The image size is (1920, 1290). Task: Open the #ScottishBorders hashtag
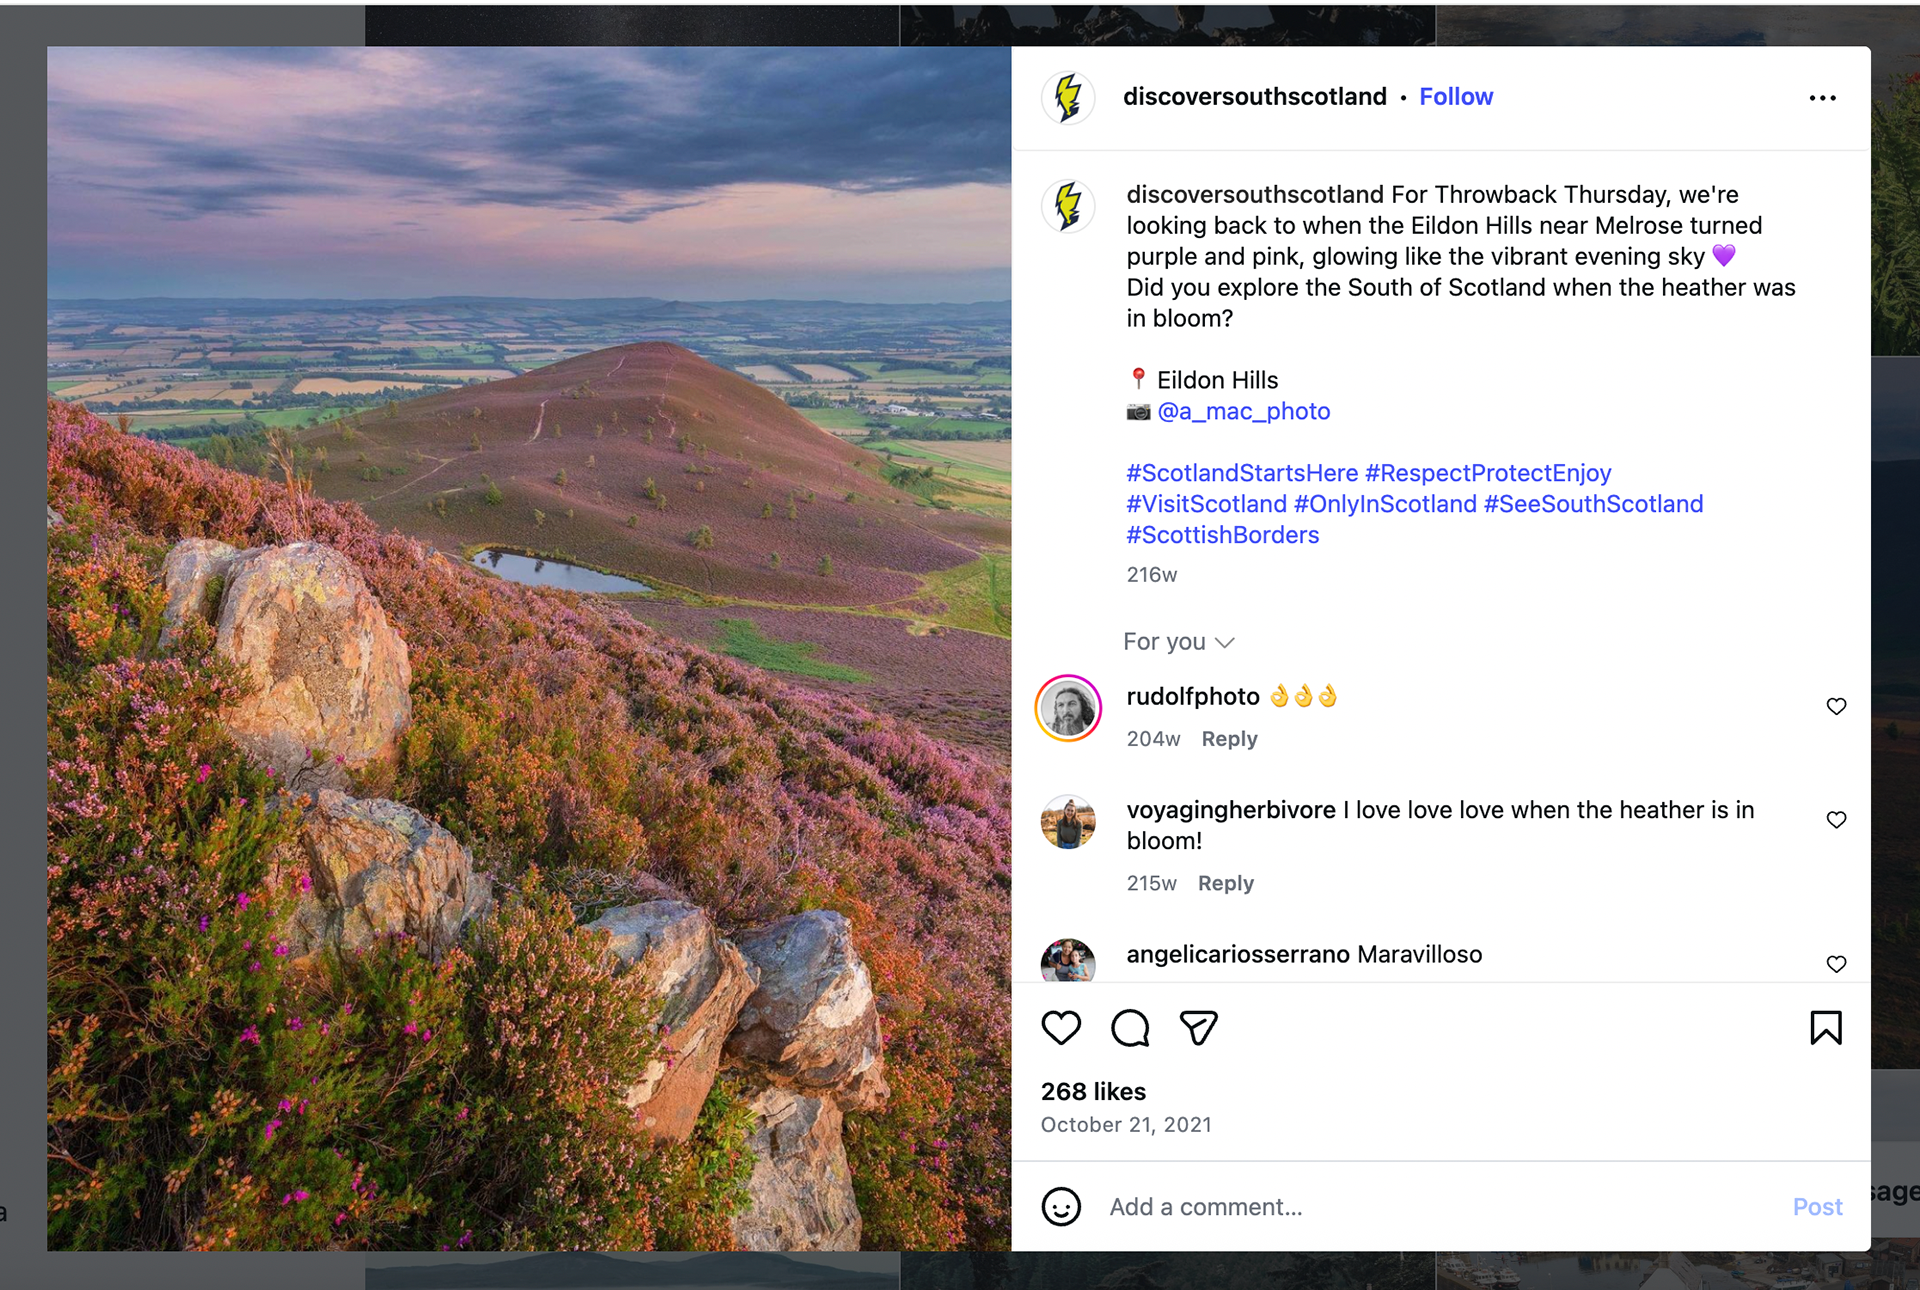pyautogui.click(x=1222, y=535)
